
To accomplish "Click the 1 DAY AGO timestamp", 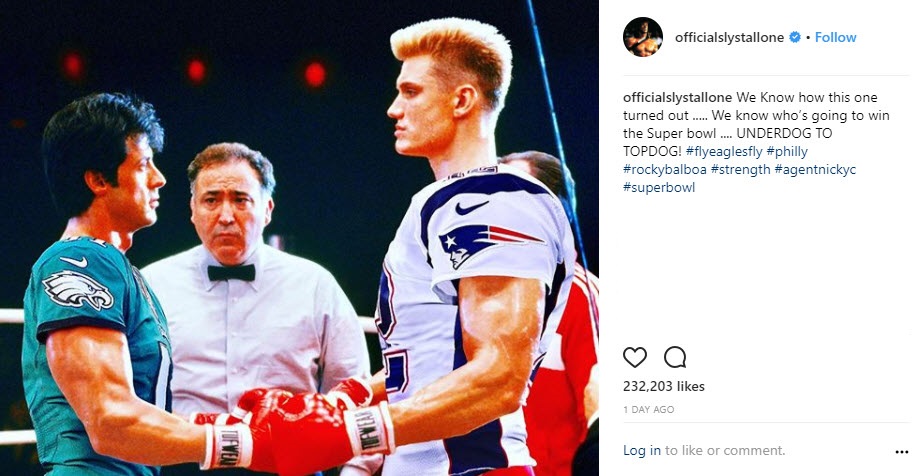I will coord(649,410).
